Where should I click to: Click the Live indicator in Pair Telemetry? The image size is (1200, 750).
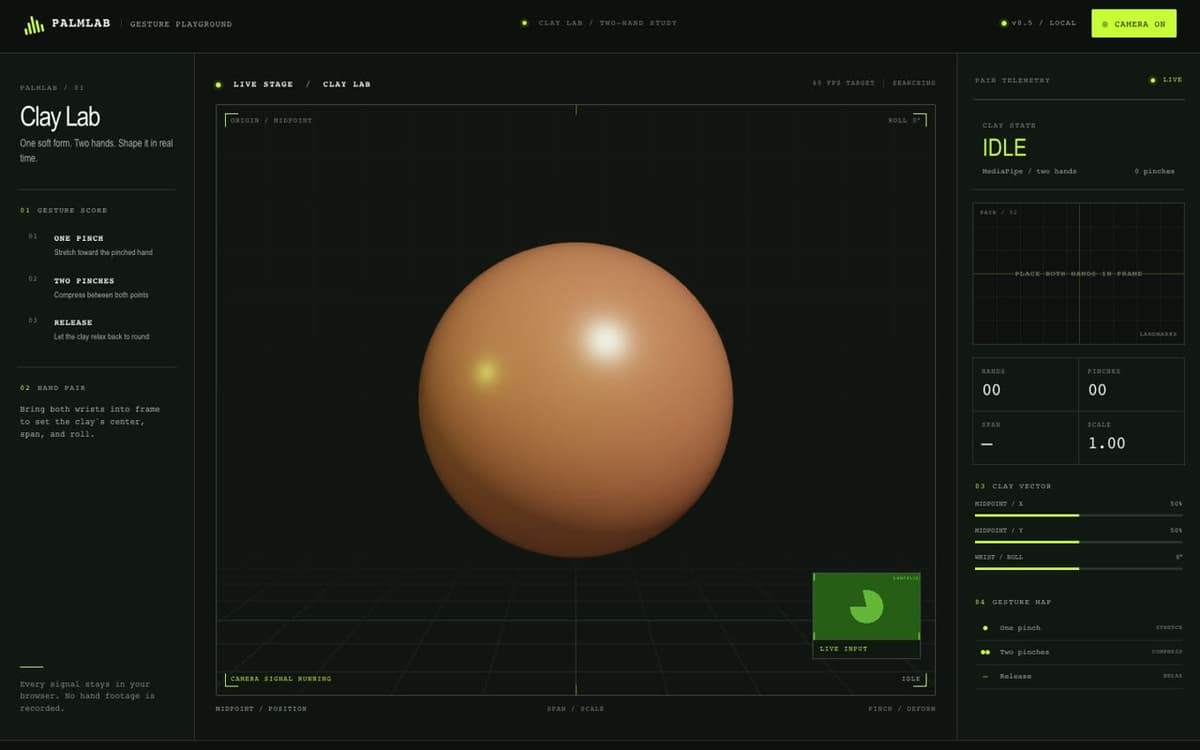pos(1166,80)
